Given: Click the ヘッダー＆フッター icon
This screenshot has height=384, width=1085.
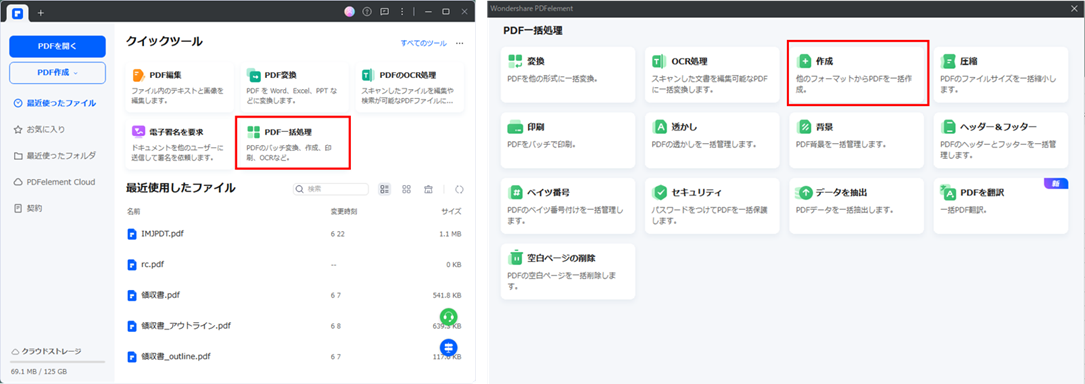Looking at the screenshot, I should click(x=949, y=127).
